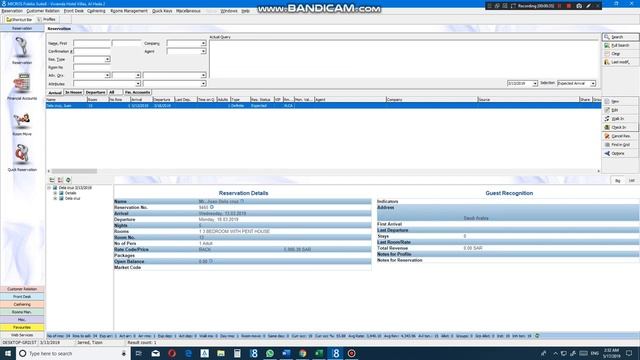Click the Find in Grid button

click(620, 145)
